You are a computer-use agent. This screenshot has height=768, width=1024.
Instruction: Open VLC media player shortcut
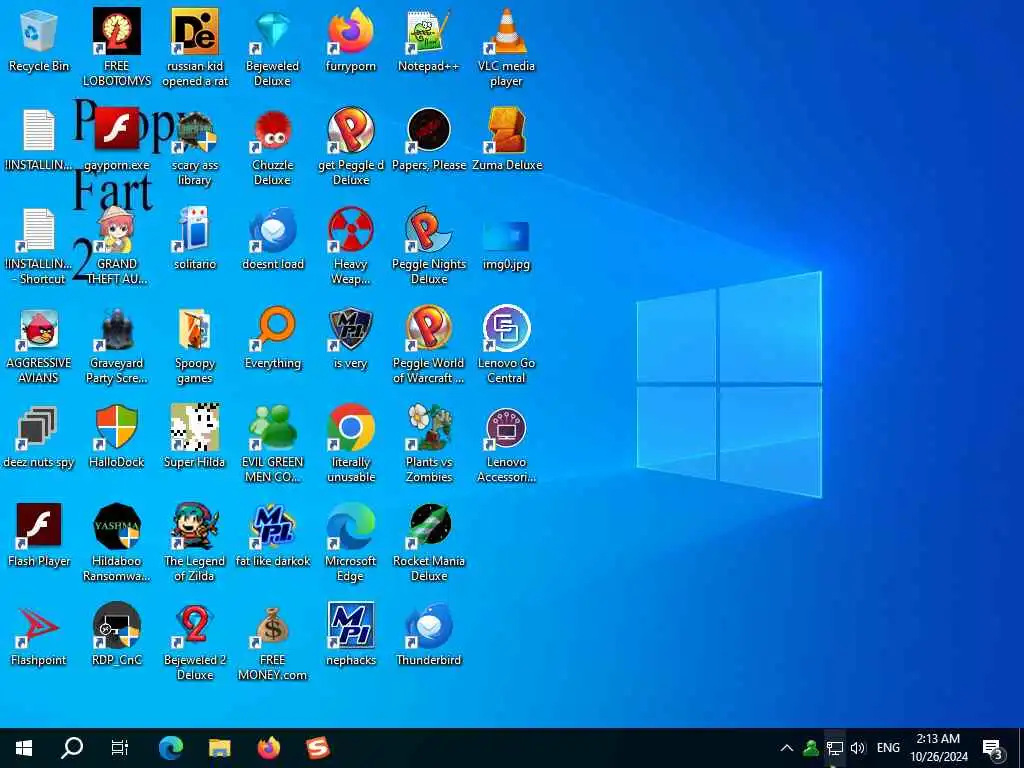[x=506, y=48]
